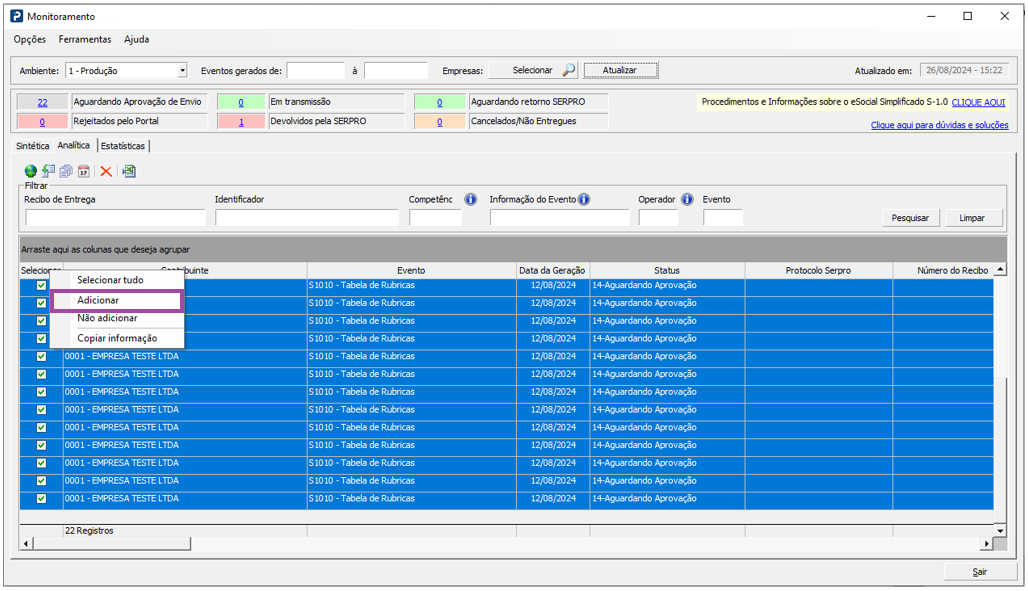Click the Evento column header
Screen dimensions: 1028x591
[411, 270]
